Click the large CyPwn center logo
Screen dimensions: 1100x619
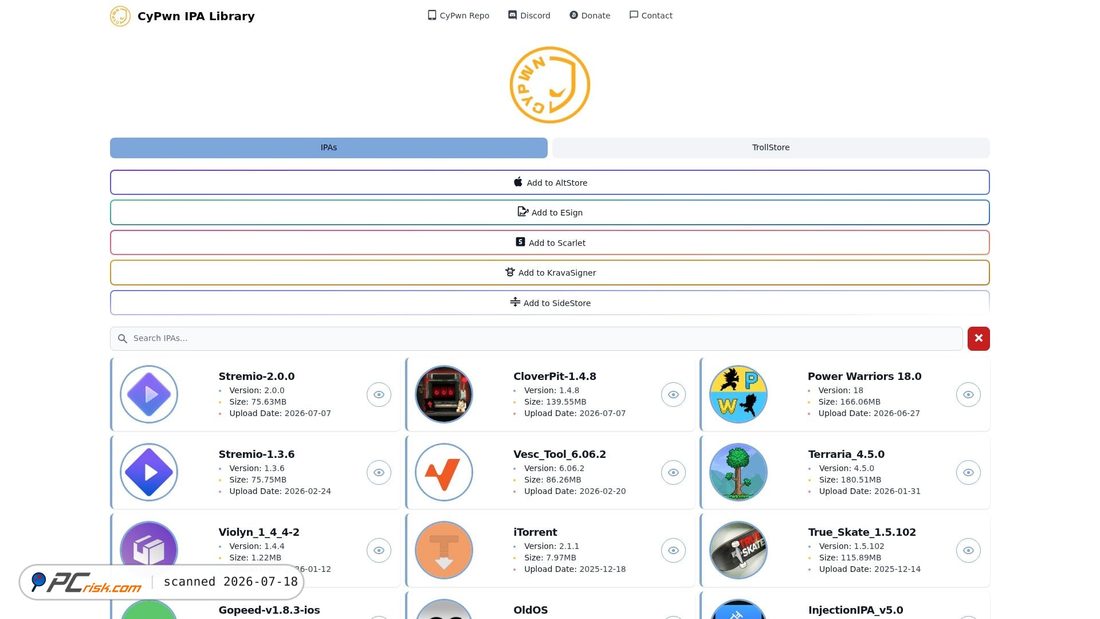[x=549, y=85]
